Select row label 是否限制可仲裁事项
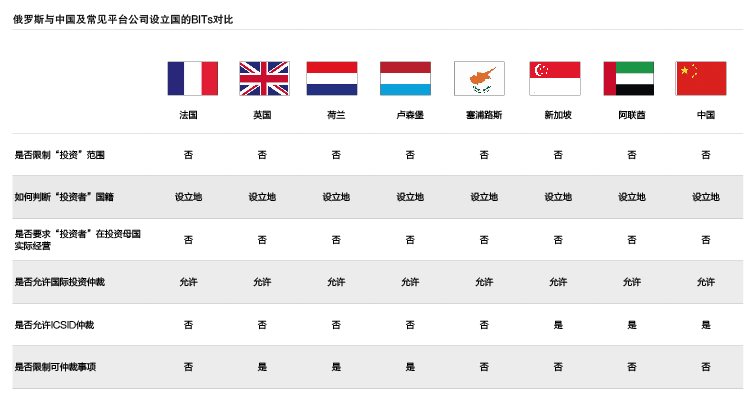Viewport: 752px width, 404px height. pyautogui.click(x=55, y=367)
